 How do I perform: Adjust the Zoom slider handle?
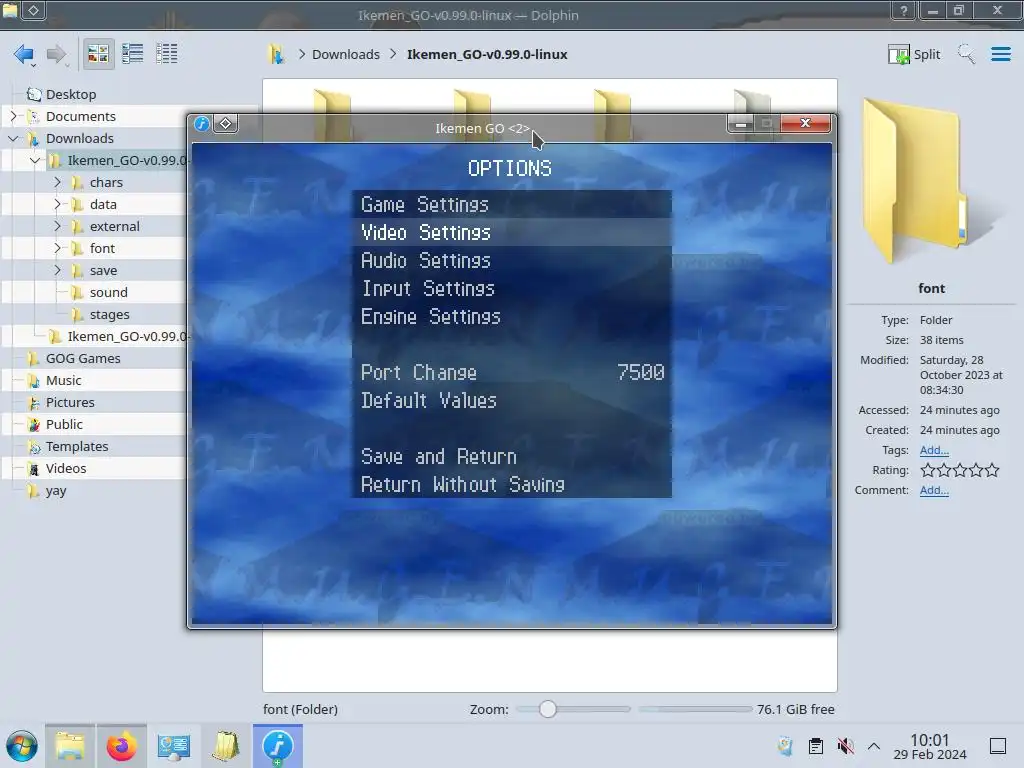548,709
